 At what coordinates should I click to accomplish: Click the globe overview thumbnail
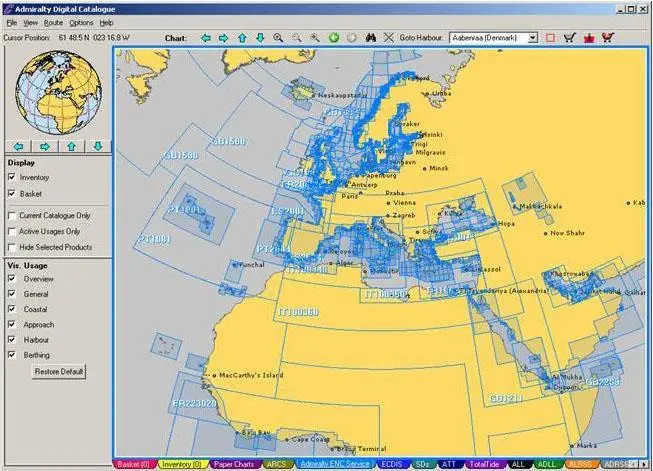(58, 92)
